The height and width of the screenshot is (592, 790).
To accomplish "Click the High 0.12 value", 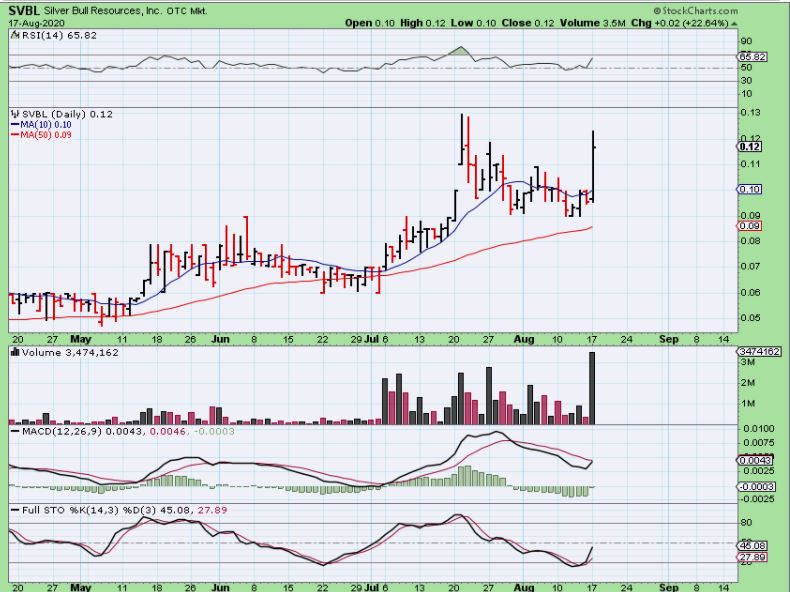I will (423, 23).
